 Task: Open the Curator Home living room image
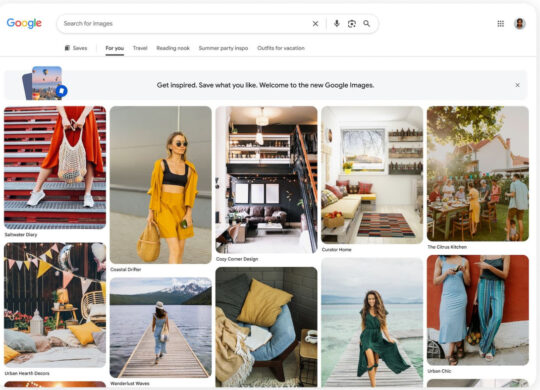(x=372, y=175)
